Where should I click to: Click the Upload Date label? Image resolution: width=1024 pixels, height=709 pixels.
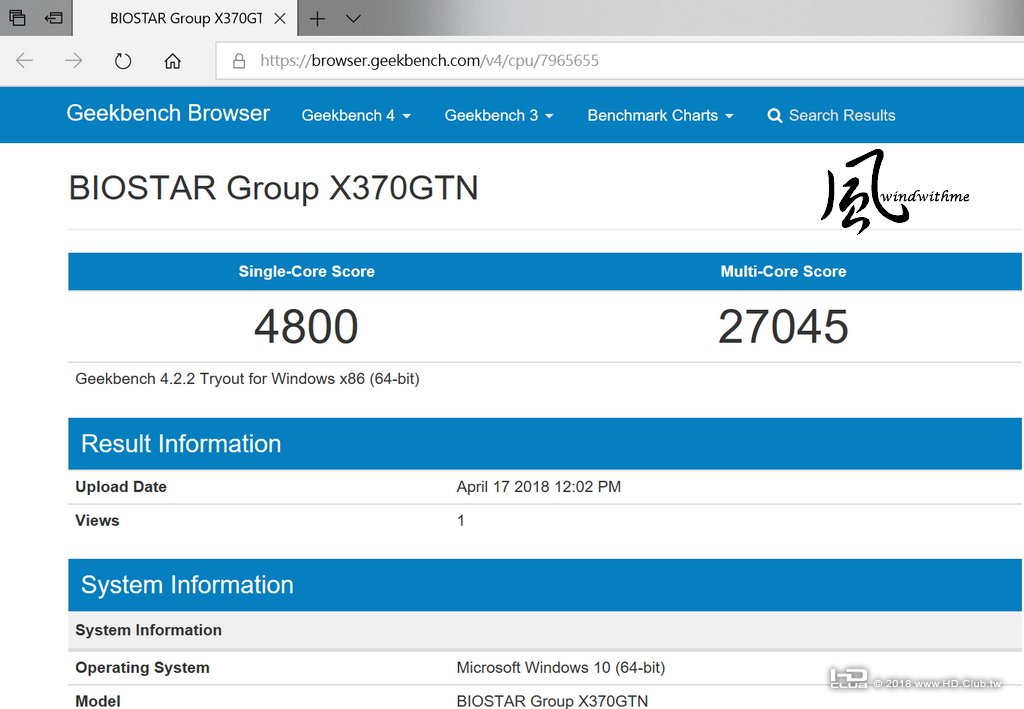(x=121, y=487)
